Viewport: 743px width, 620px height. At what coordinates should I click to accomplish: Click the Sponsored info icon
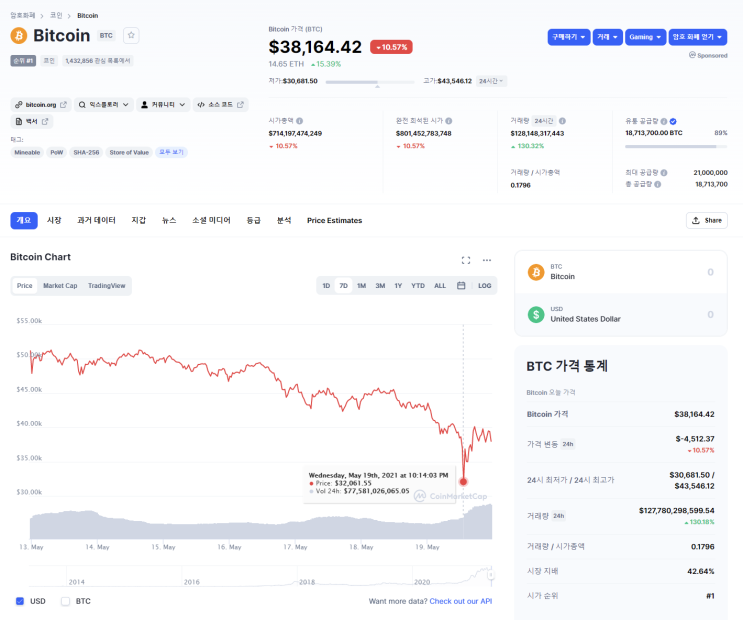(x=692, y=55)
